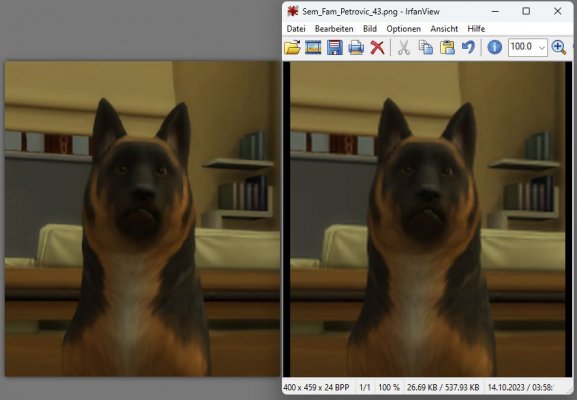Open the Optionen menu
Viewport: 577px width, 400px height.
coord(403,29)
